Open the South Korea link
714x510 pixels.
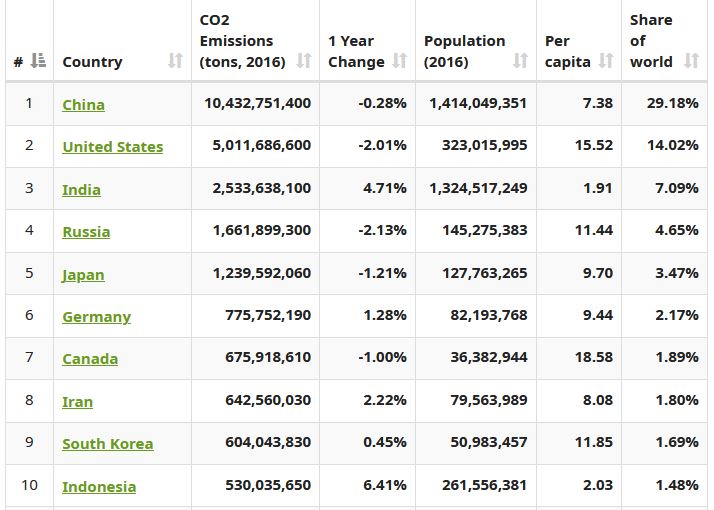pyautogui.click(x=107, y=443)
